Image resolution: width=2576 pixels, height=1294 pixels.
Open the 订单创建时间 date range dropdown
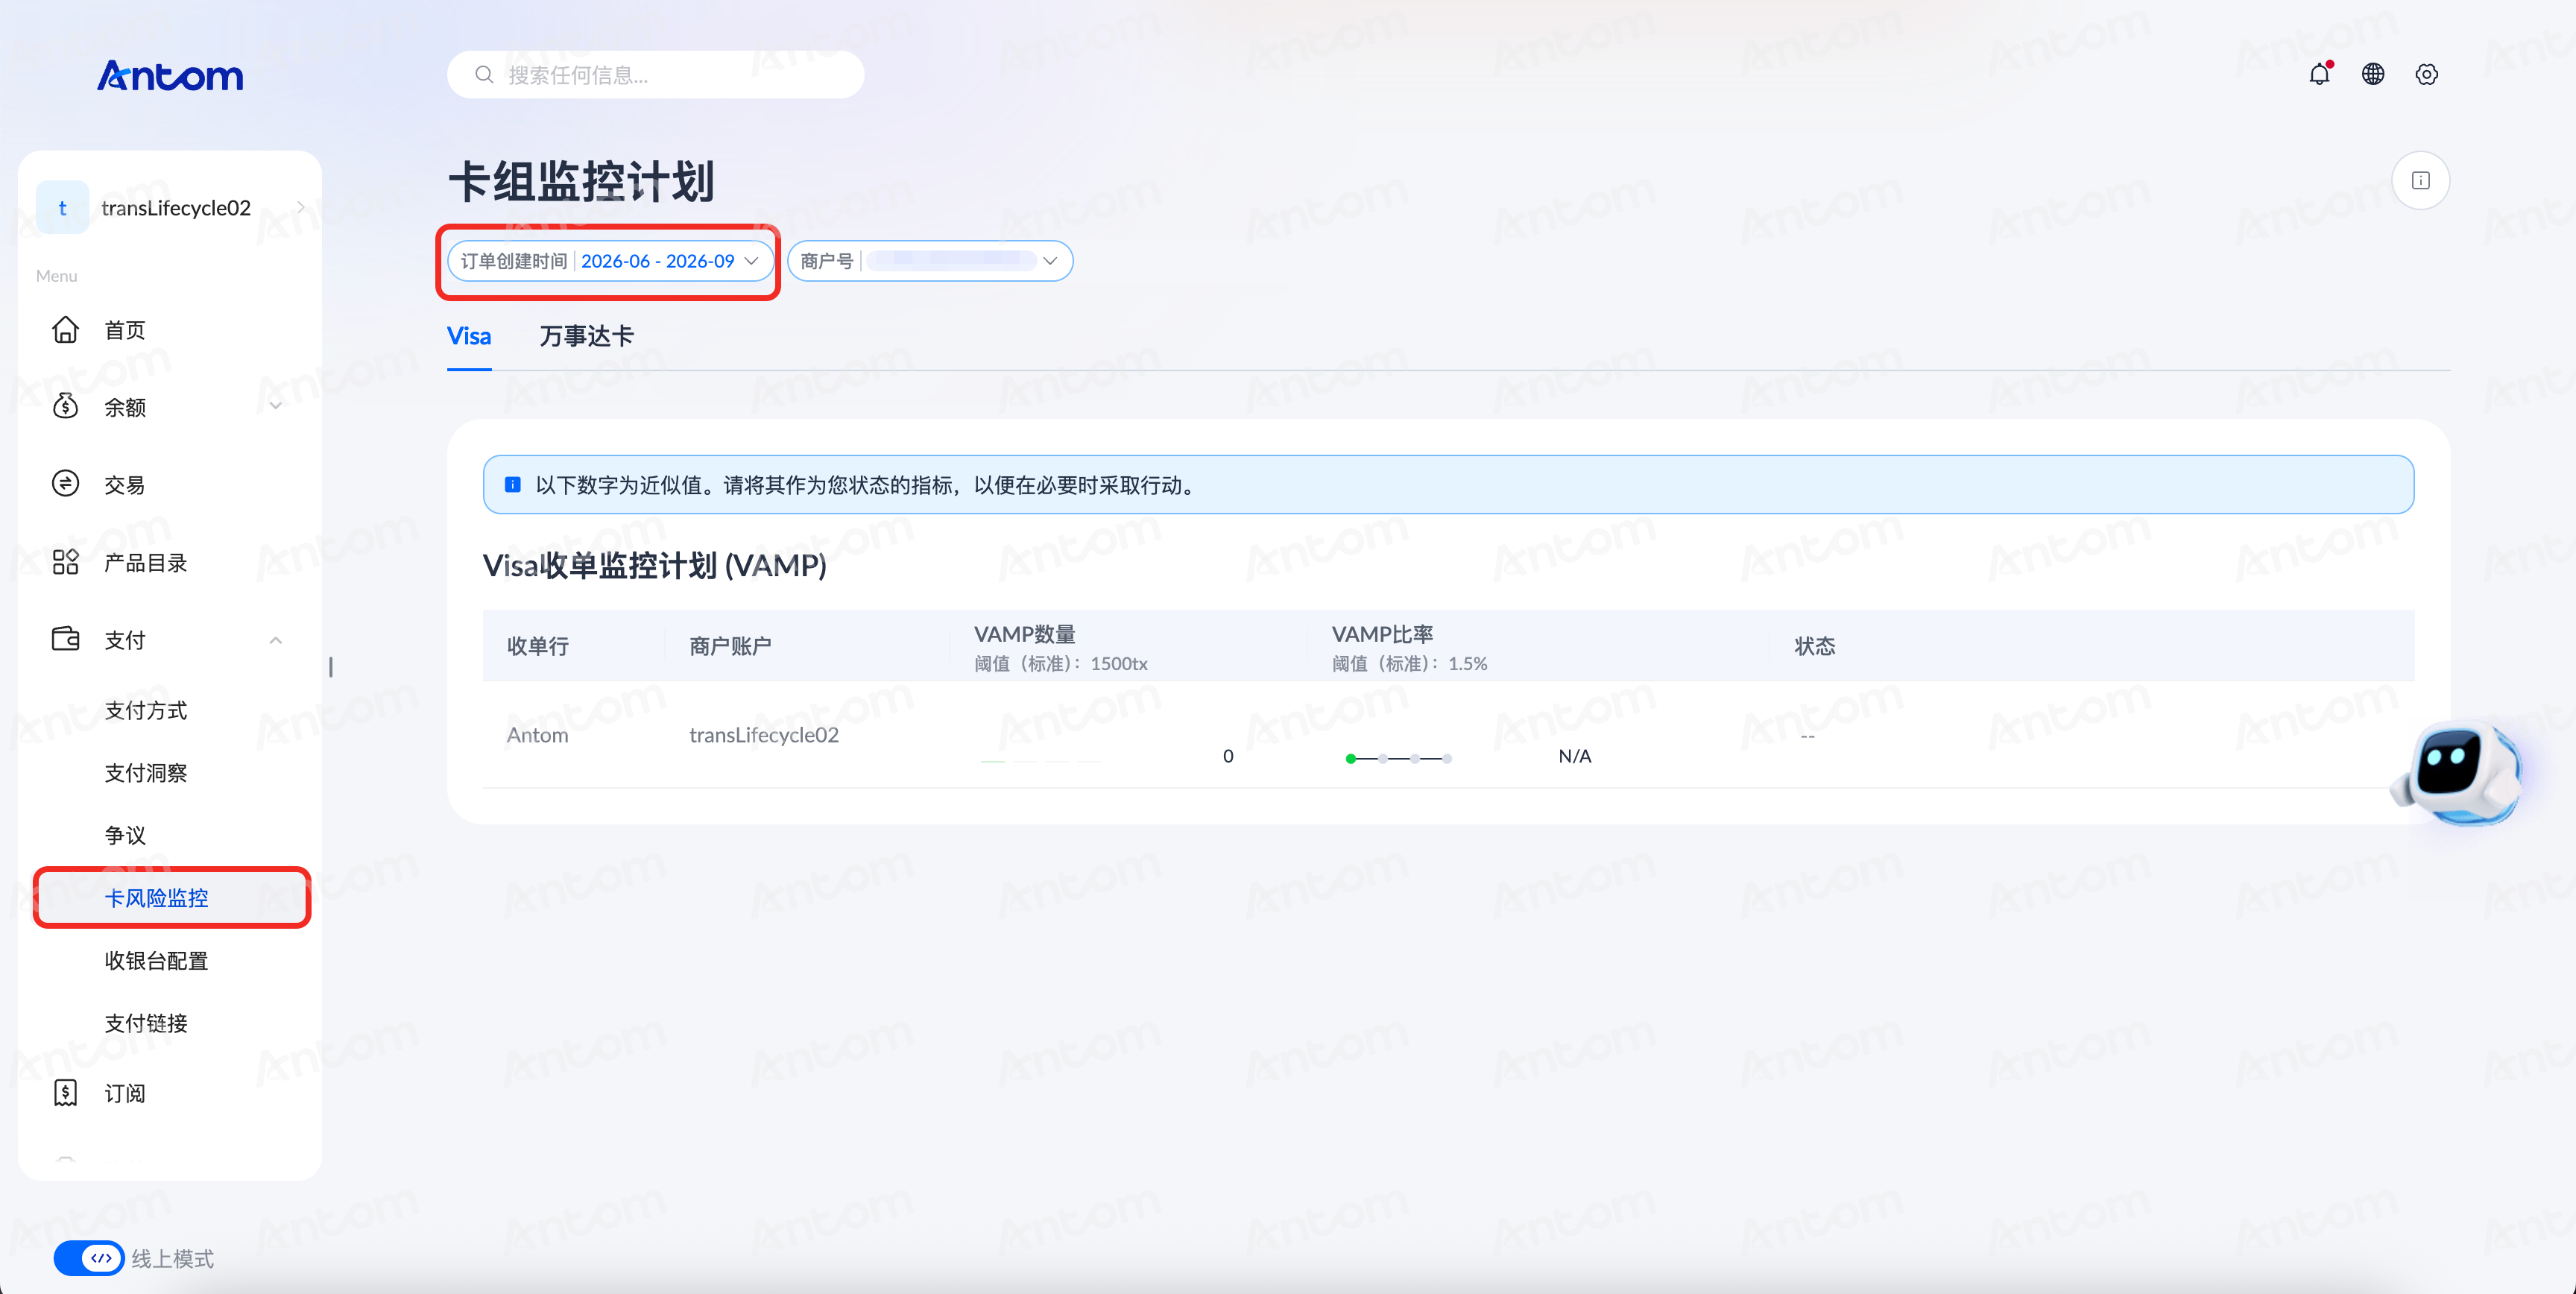pos(610,261)
